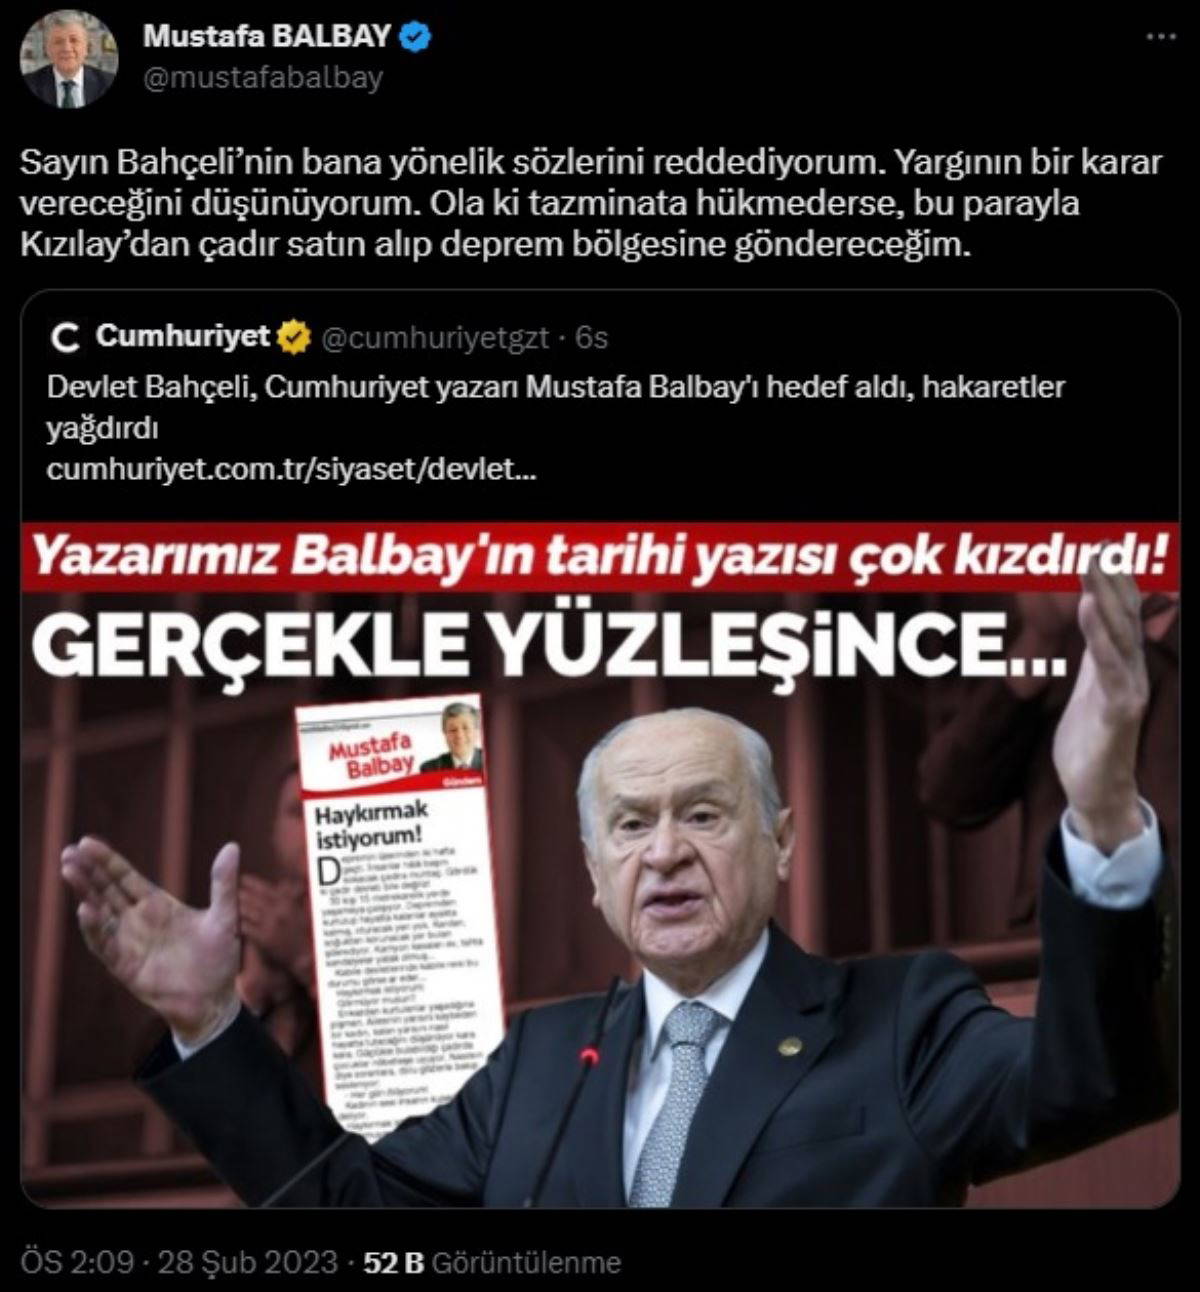View the 52 B Görüntülenme count
The height and width of the screenshot is (1292, 1200).
(x=491, y=1262)
